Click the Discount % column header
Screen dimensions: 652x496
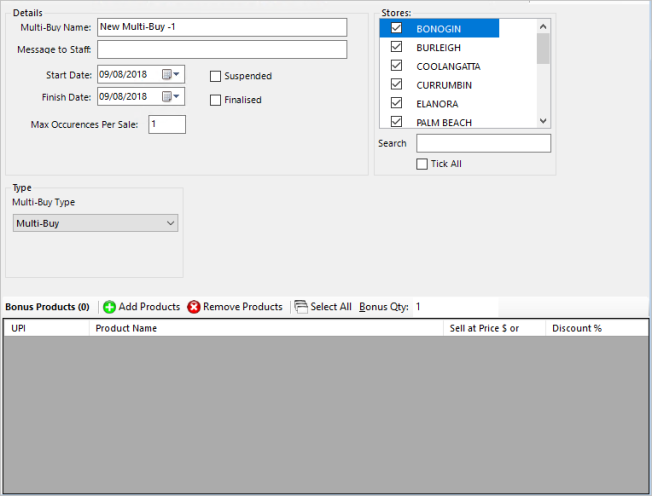click(596, 328)
